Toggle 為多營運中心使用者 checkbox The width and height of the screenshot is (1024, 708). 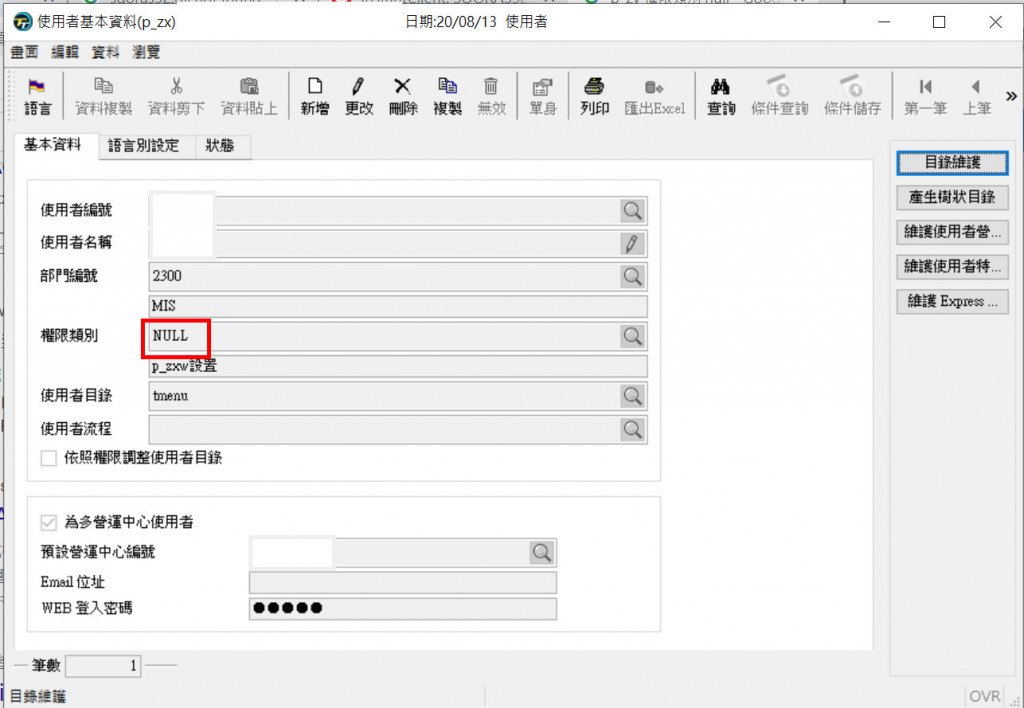point(49,522)
